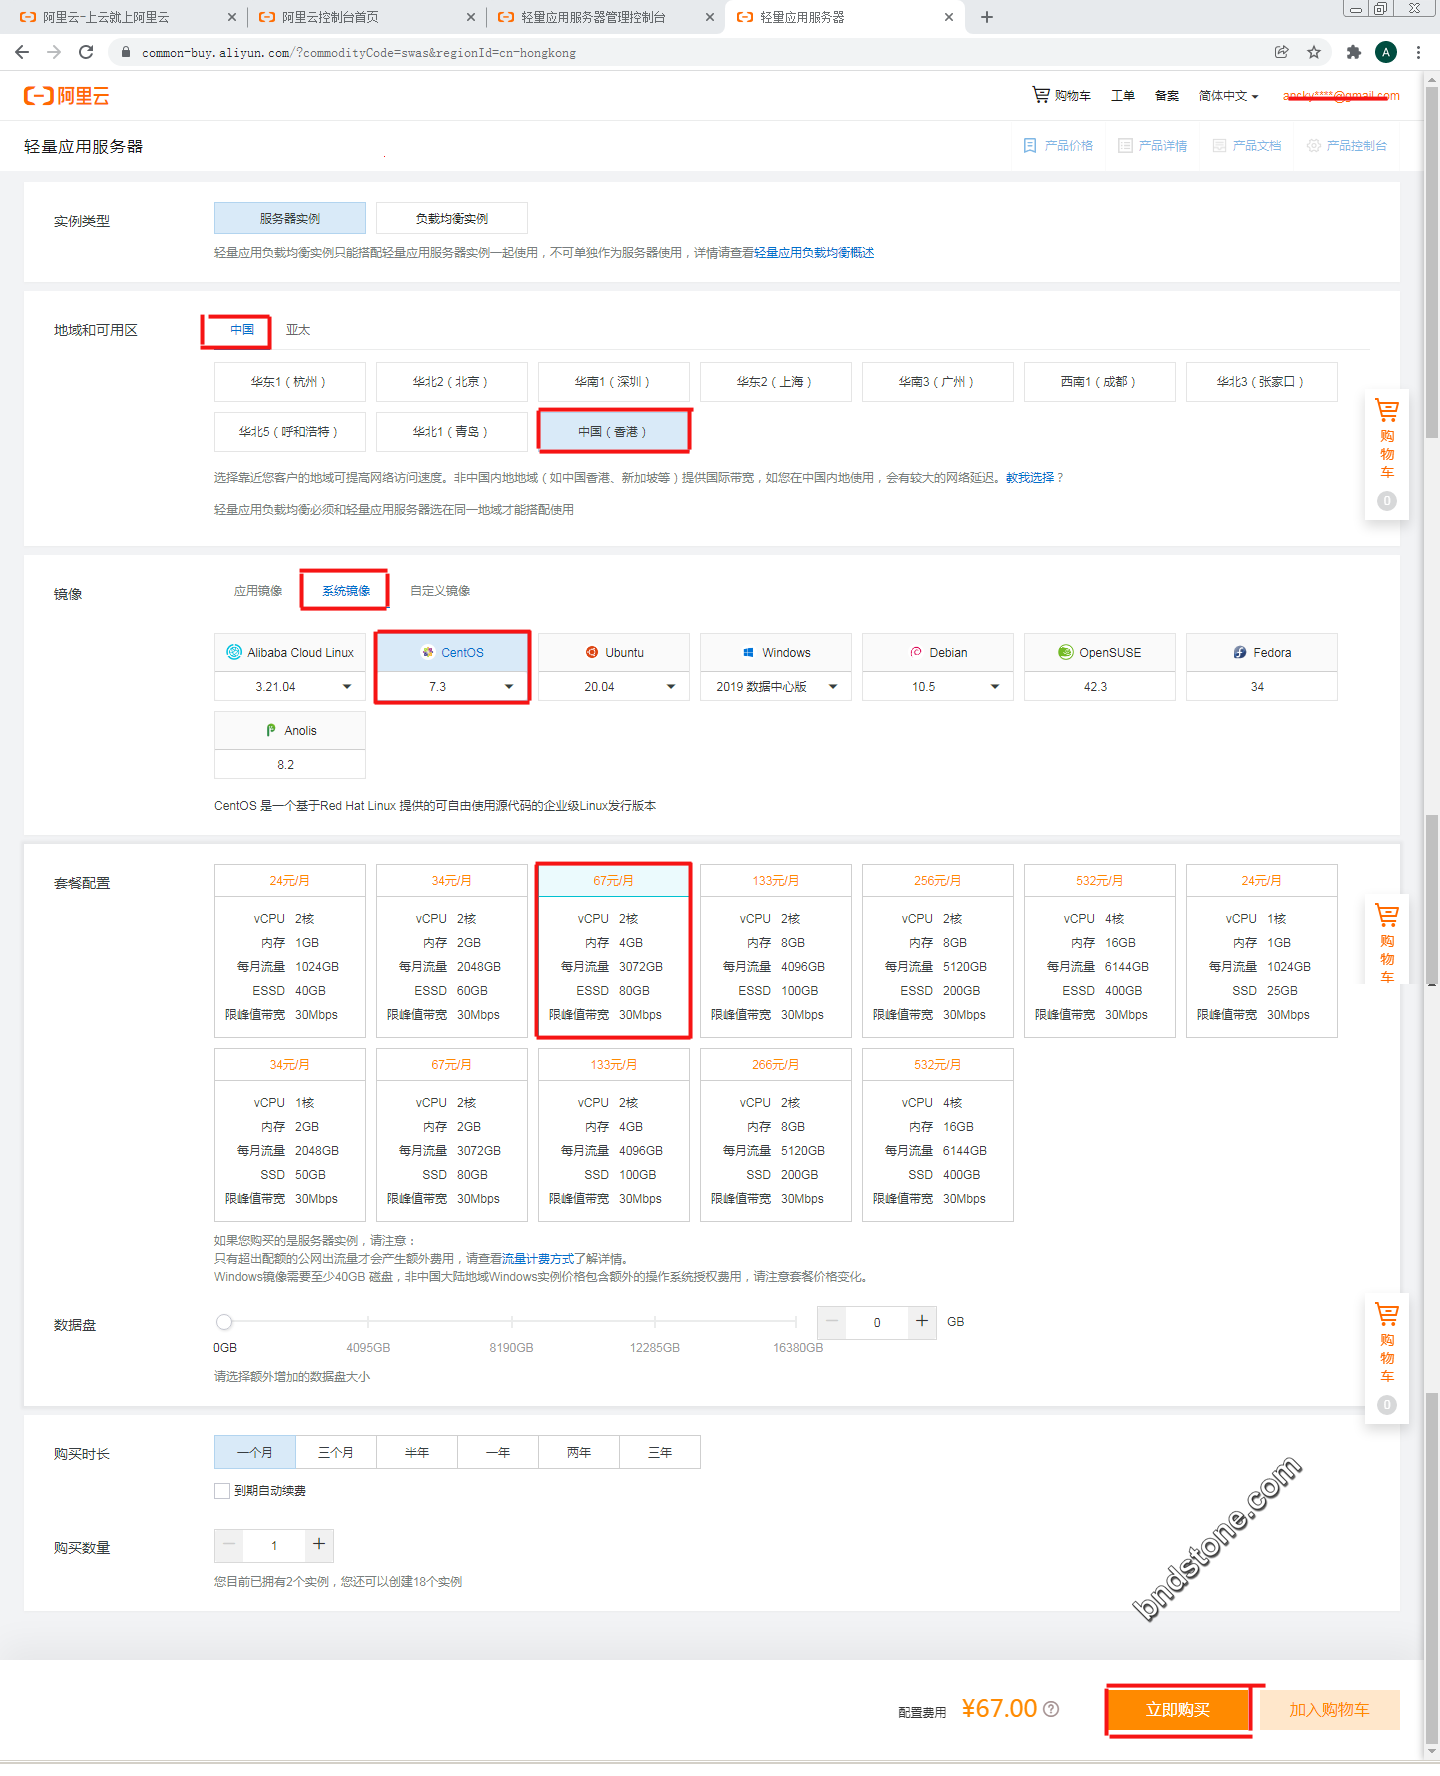Select the 256元/月 plan card
The image size is (1440, 1776).
pos(938,951)
